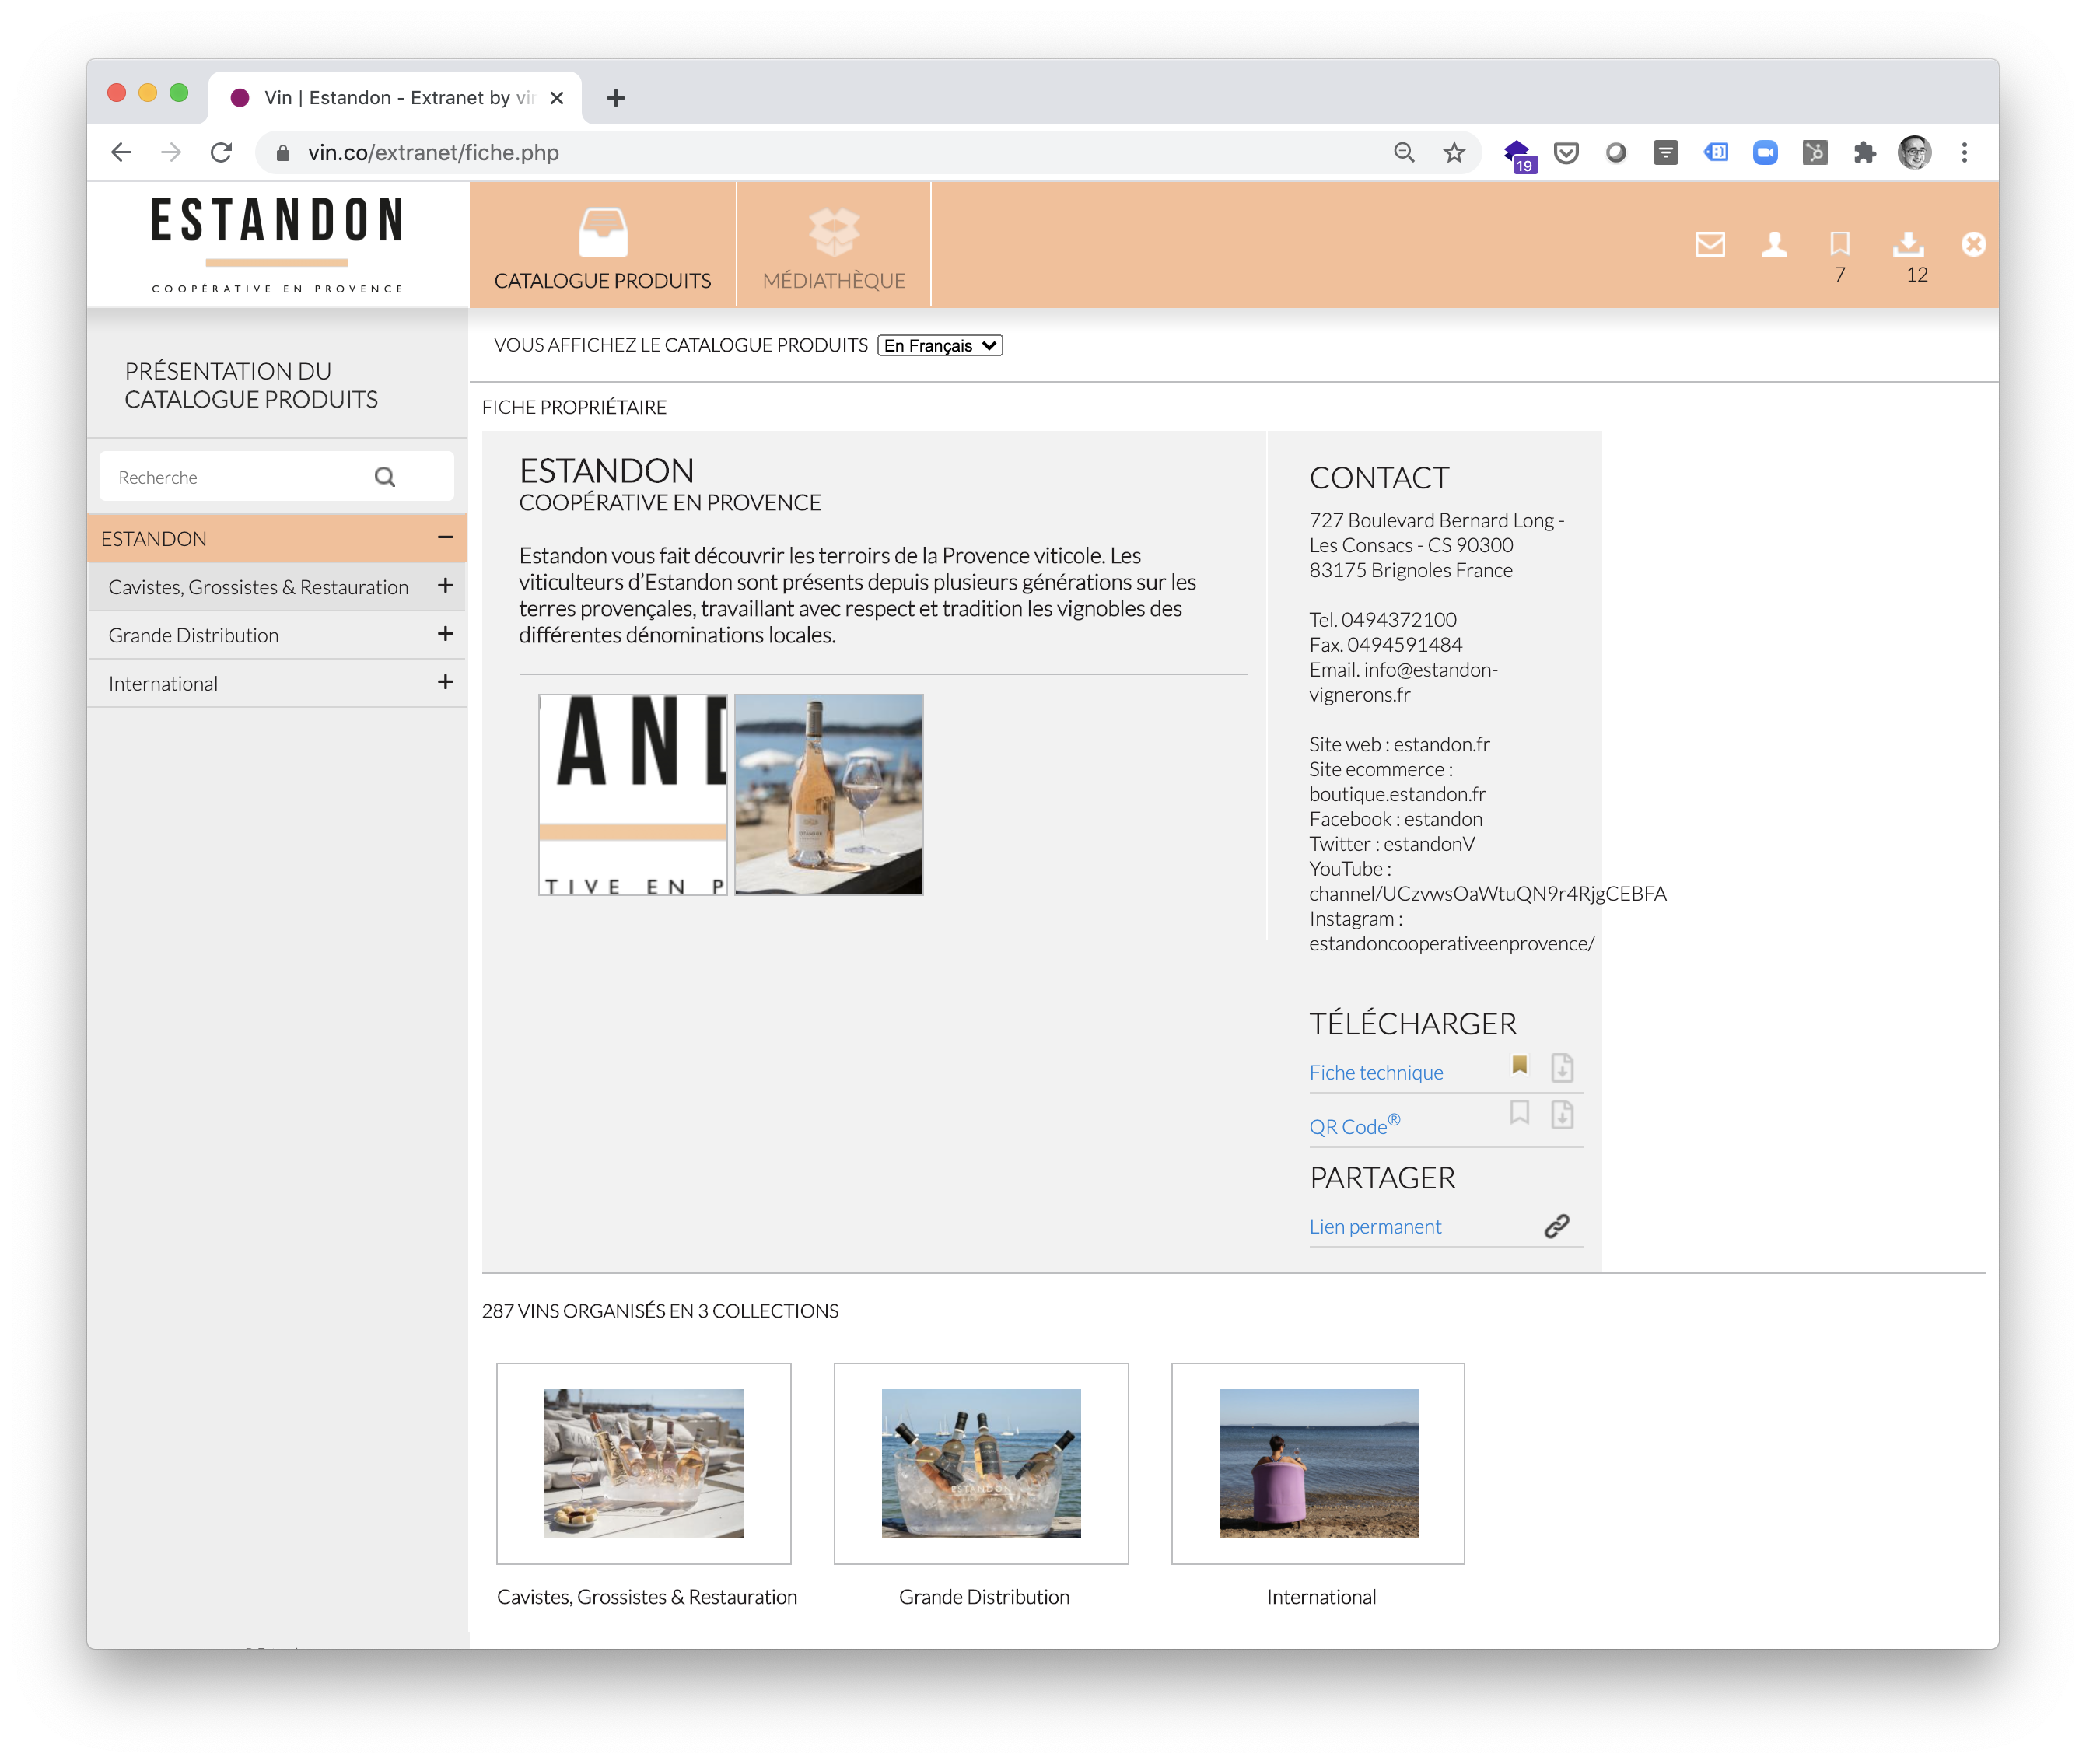The image size is (2086, 1764).
Task: Open the Catalogue Produits tab
Action: coord(602,245)
